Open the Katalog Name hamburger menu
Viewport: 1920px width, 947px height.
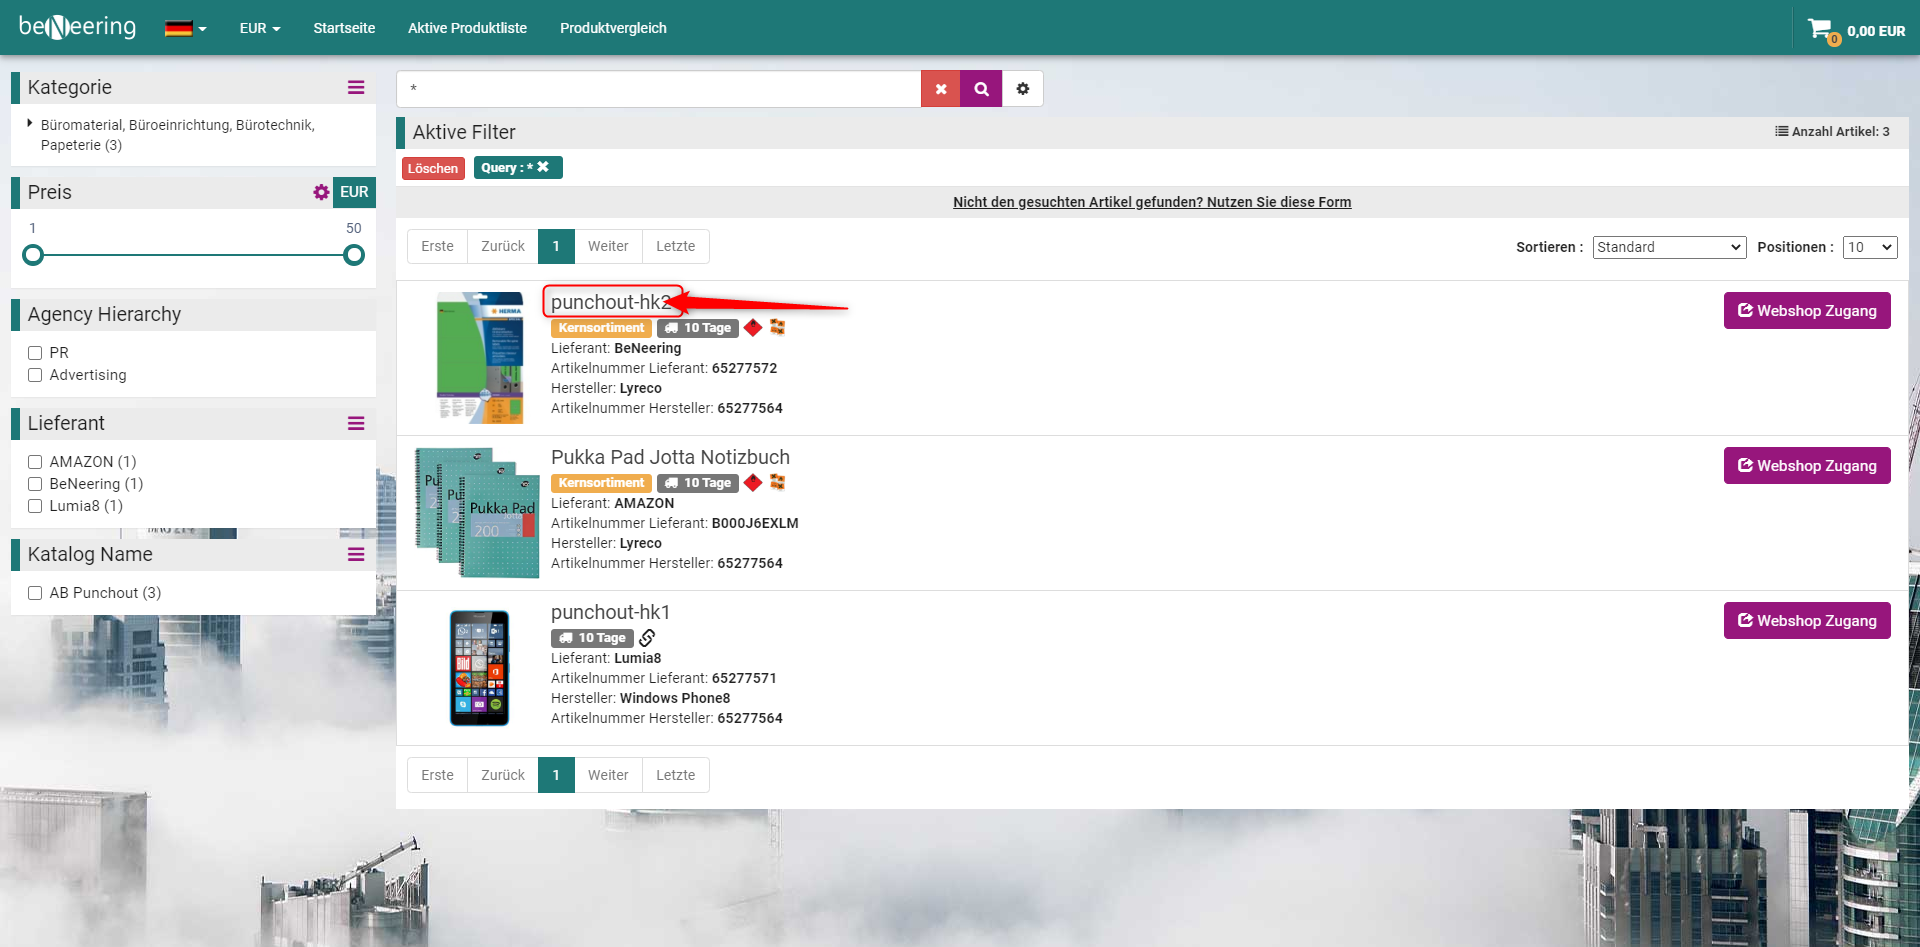tap(356, 555)
